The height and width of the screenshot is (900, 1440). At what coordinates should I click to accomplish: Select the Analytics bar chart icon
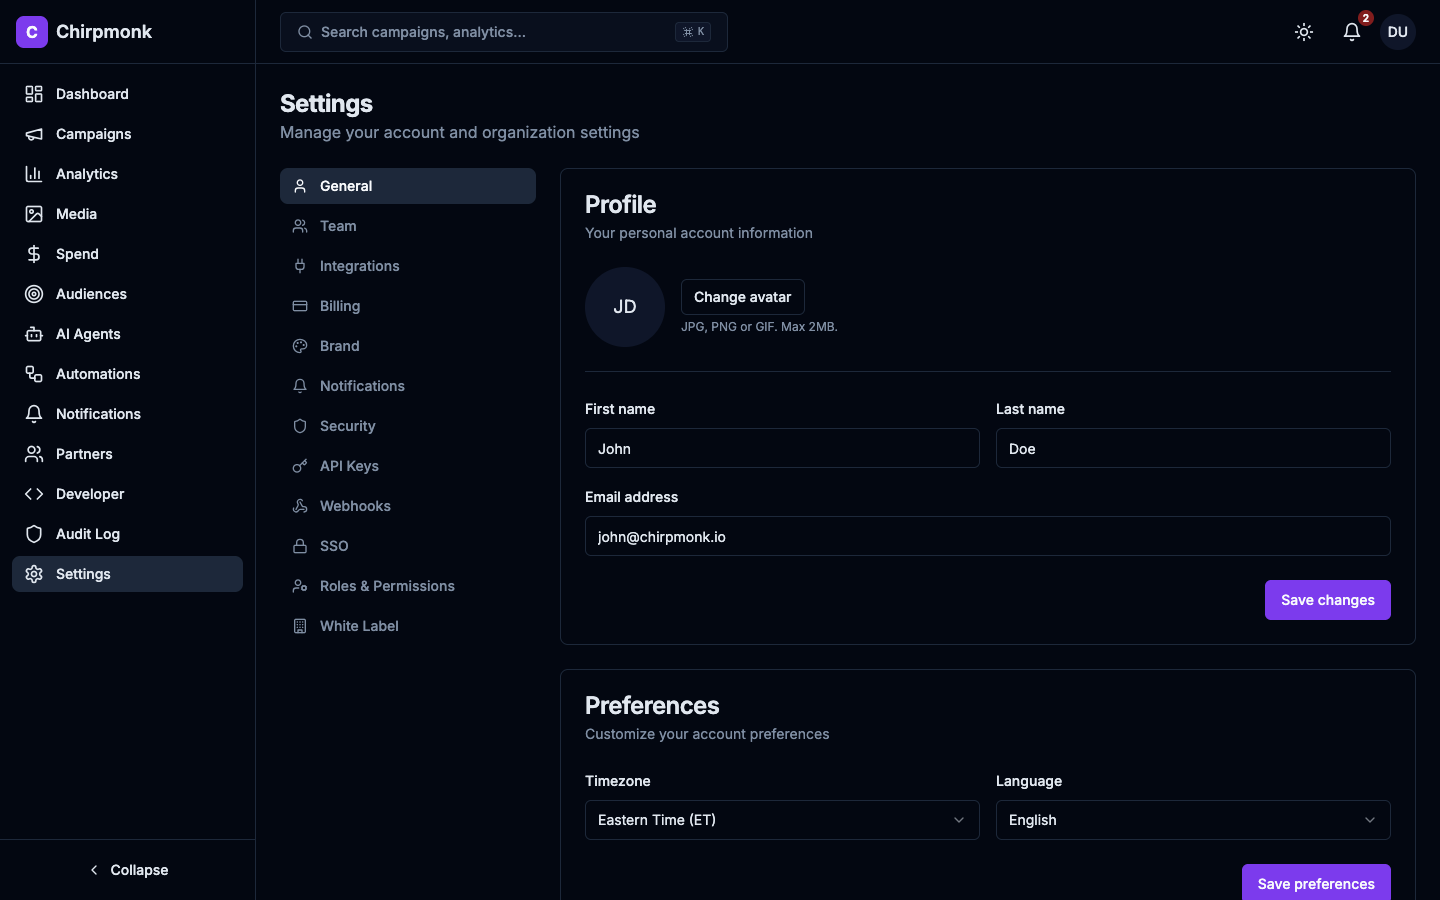tap(33, 174)
